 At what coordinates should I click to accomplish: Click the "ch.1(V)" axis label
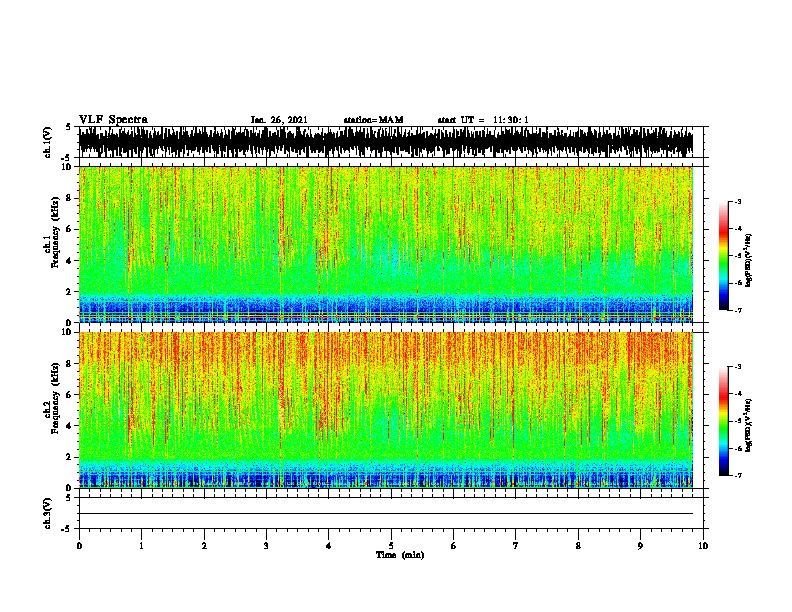(x=47, y=142)
